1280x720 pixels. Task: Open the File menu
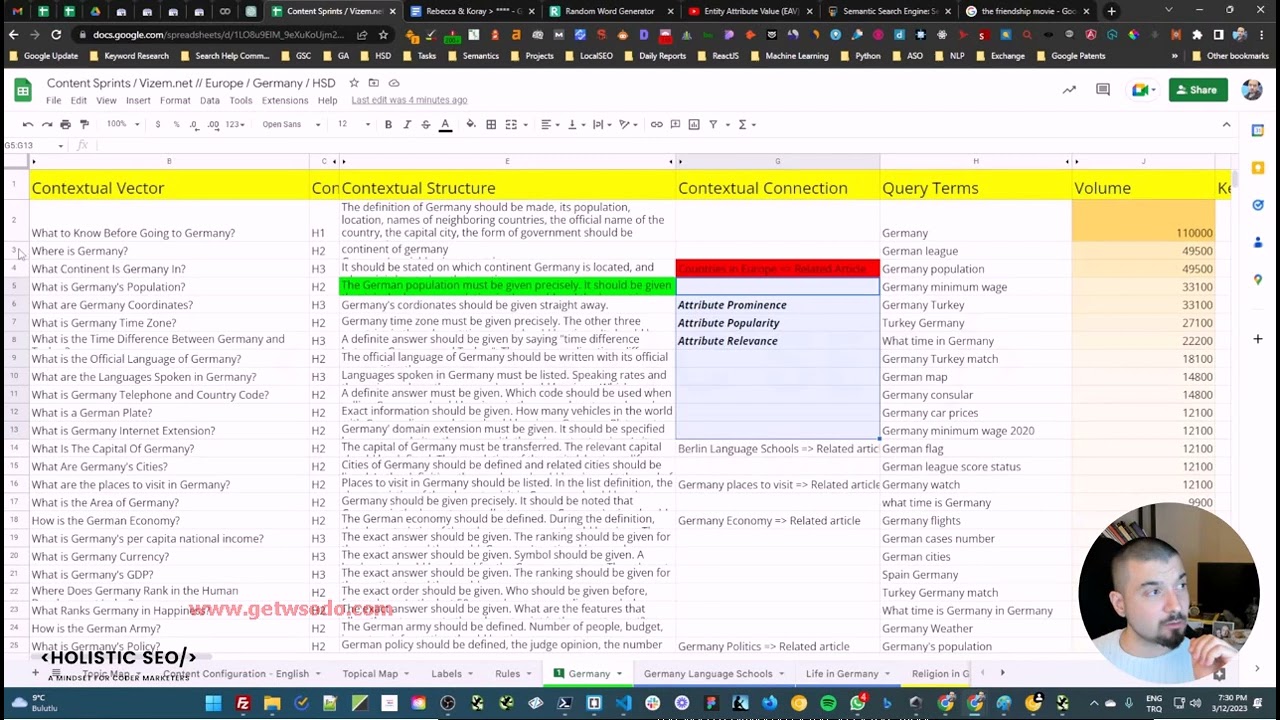[x=53, y=100]
